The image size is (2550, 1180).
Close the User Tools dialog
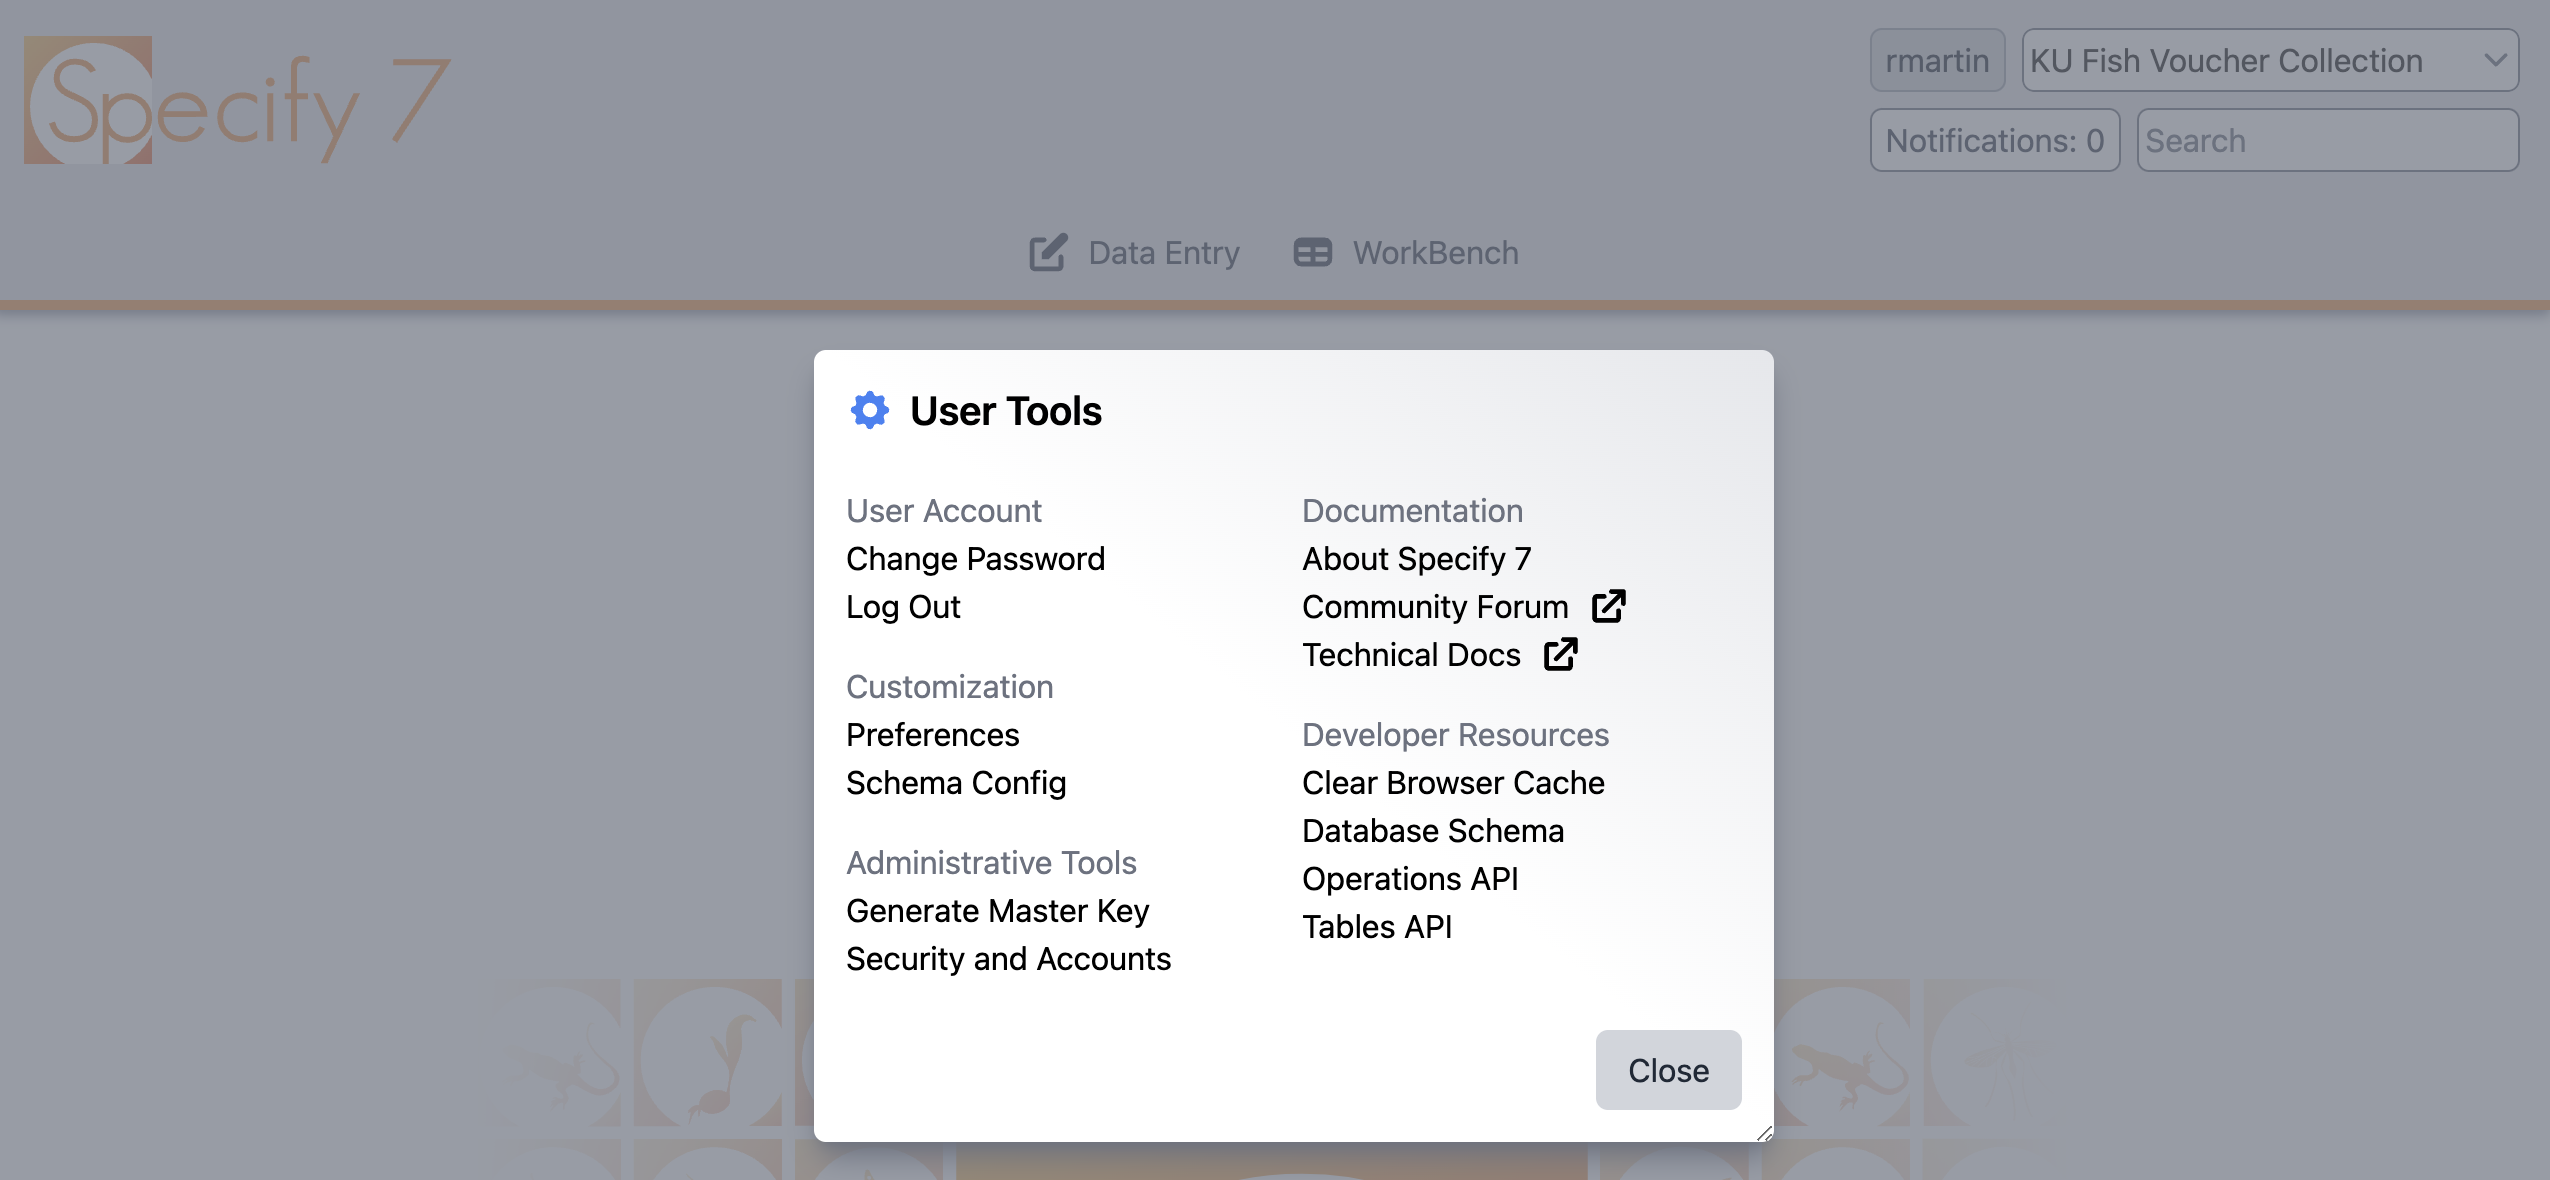(x=1666, y=1069)
